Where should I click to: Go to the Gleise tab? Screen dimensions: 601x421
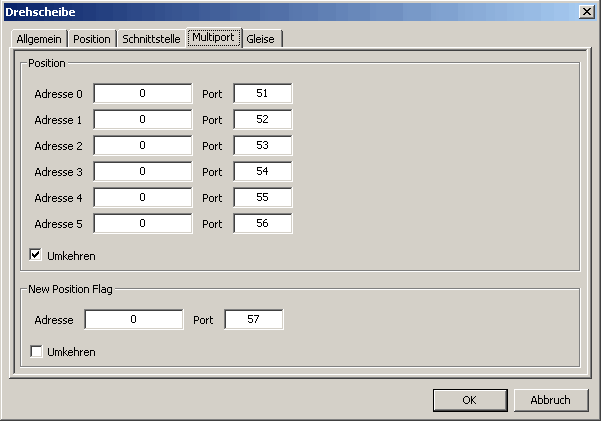click(264, 39)
